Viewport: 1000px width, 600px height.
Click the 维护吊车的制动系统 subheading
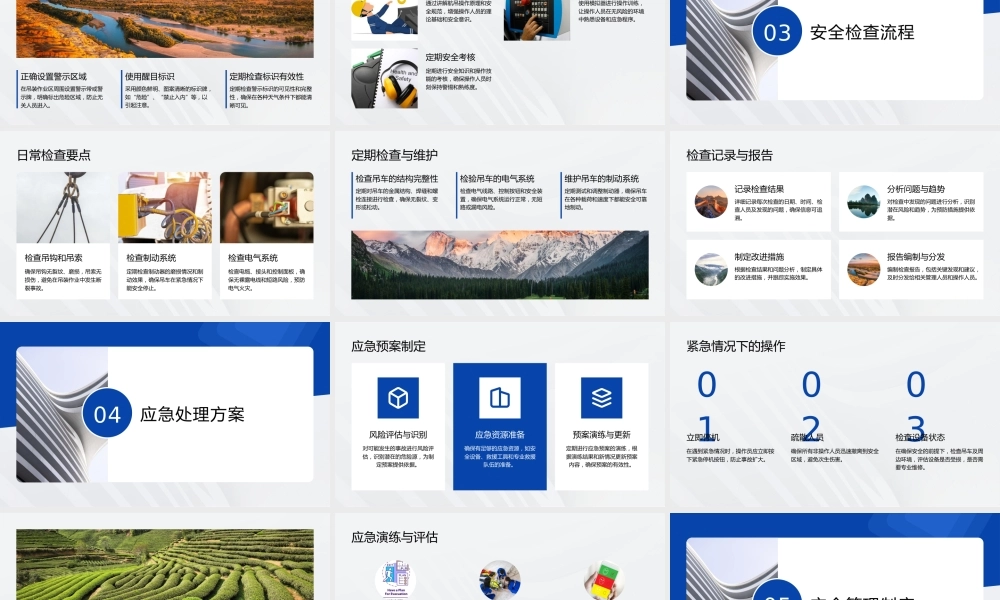click(x=601, y=179)
